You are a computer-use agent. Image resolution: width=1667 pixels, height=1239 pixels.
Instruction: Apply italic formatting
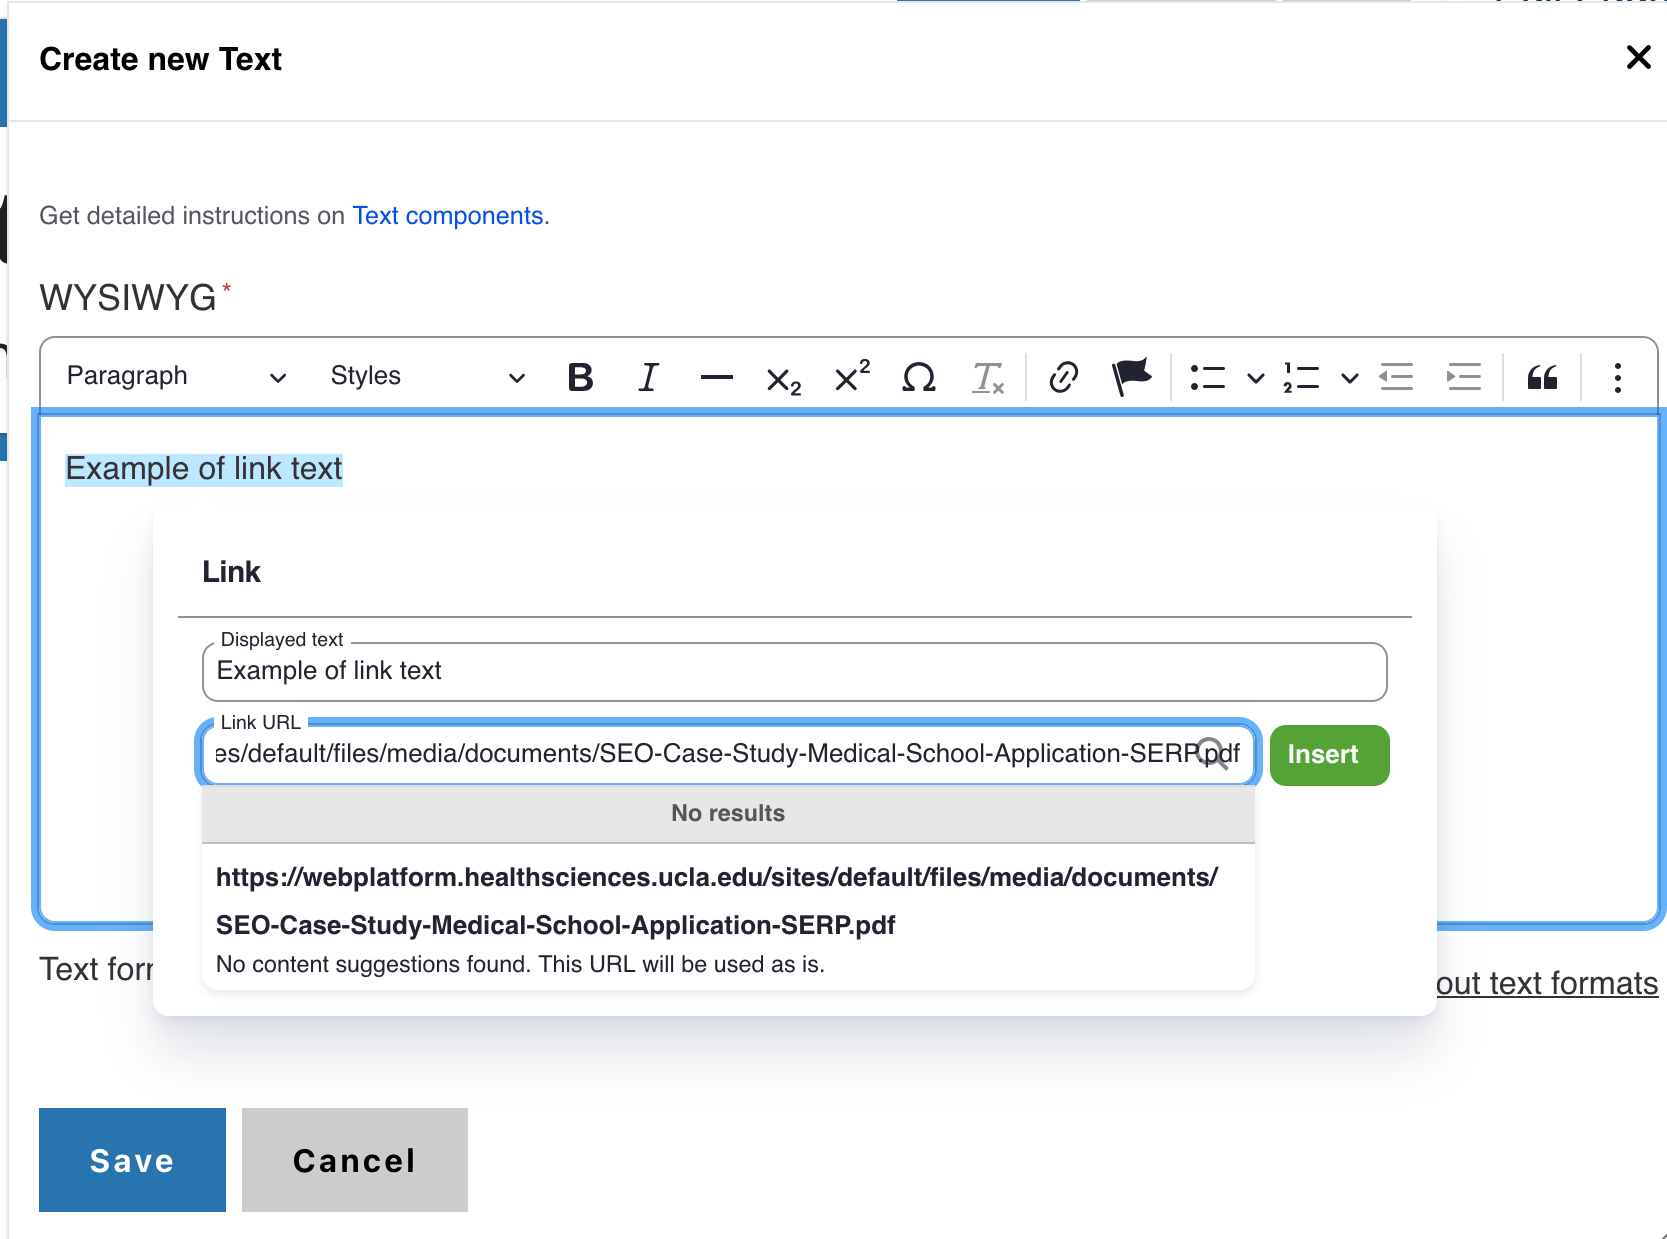pyautogui.click(x=648, y=377)
